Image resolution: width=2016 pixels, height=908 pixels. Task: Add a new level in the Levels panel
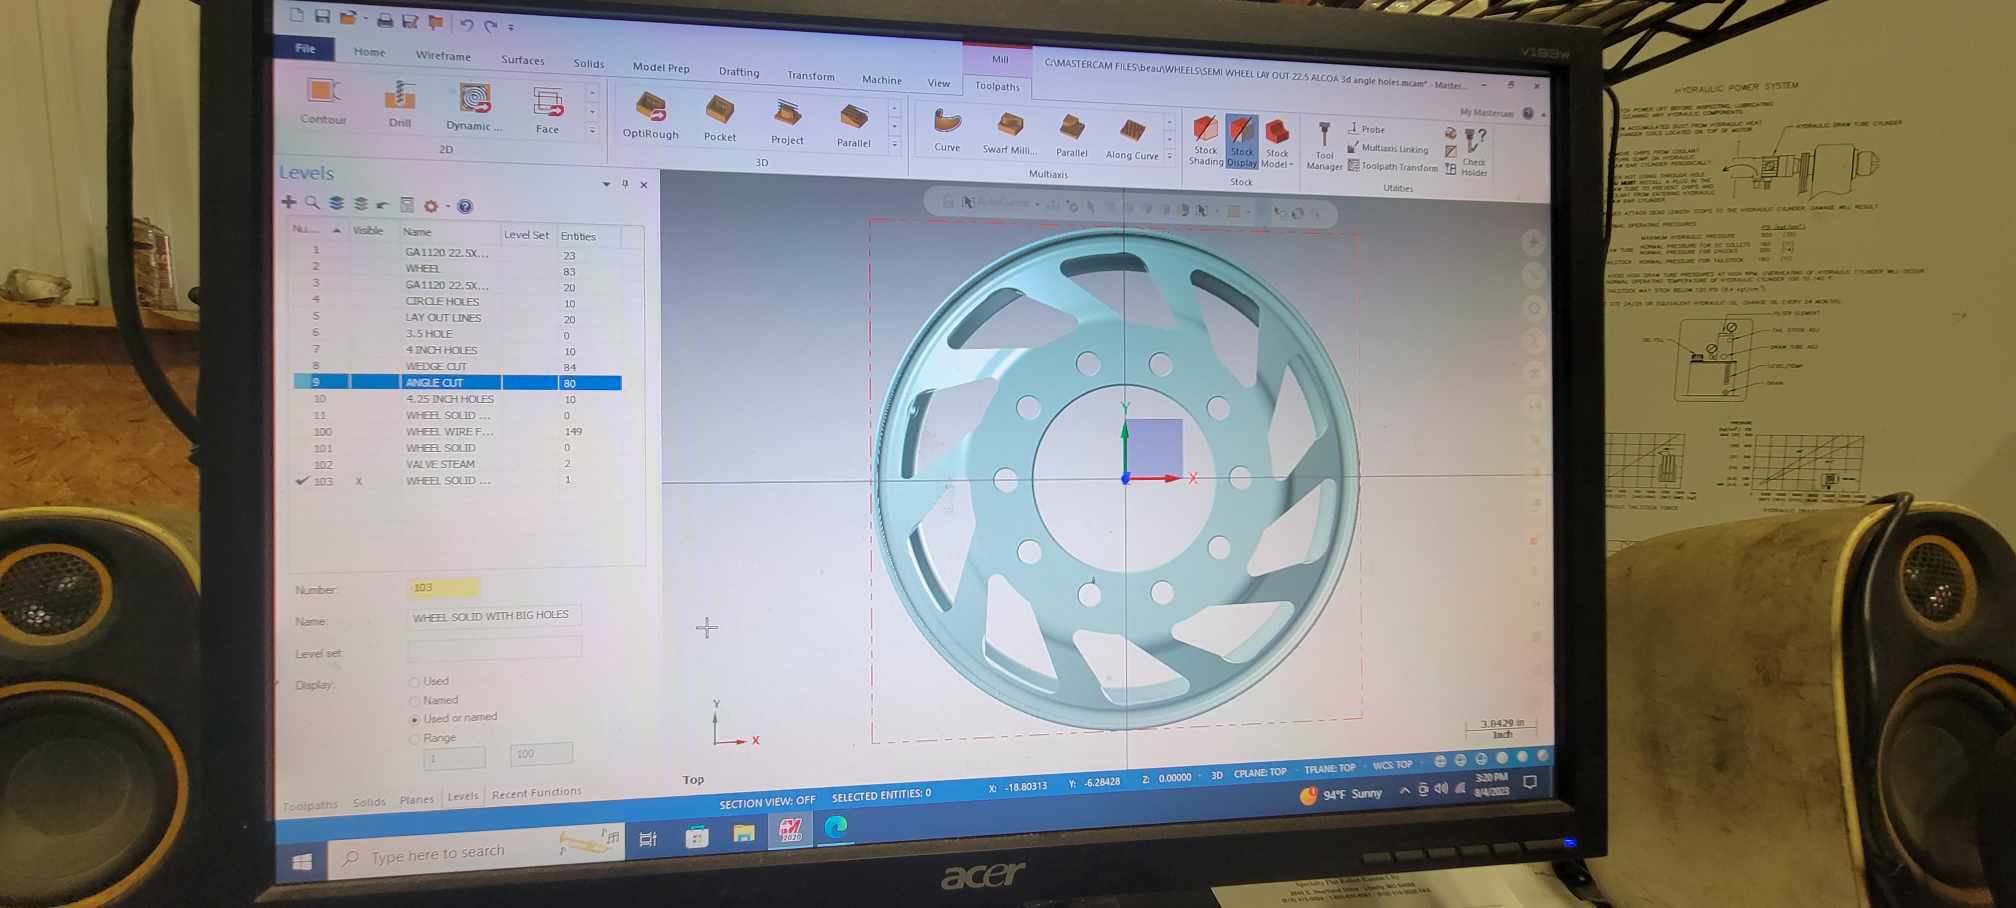click(288, 202)
